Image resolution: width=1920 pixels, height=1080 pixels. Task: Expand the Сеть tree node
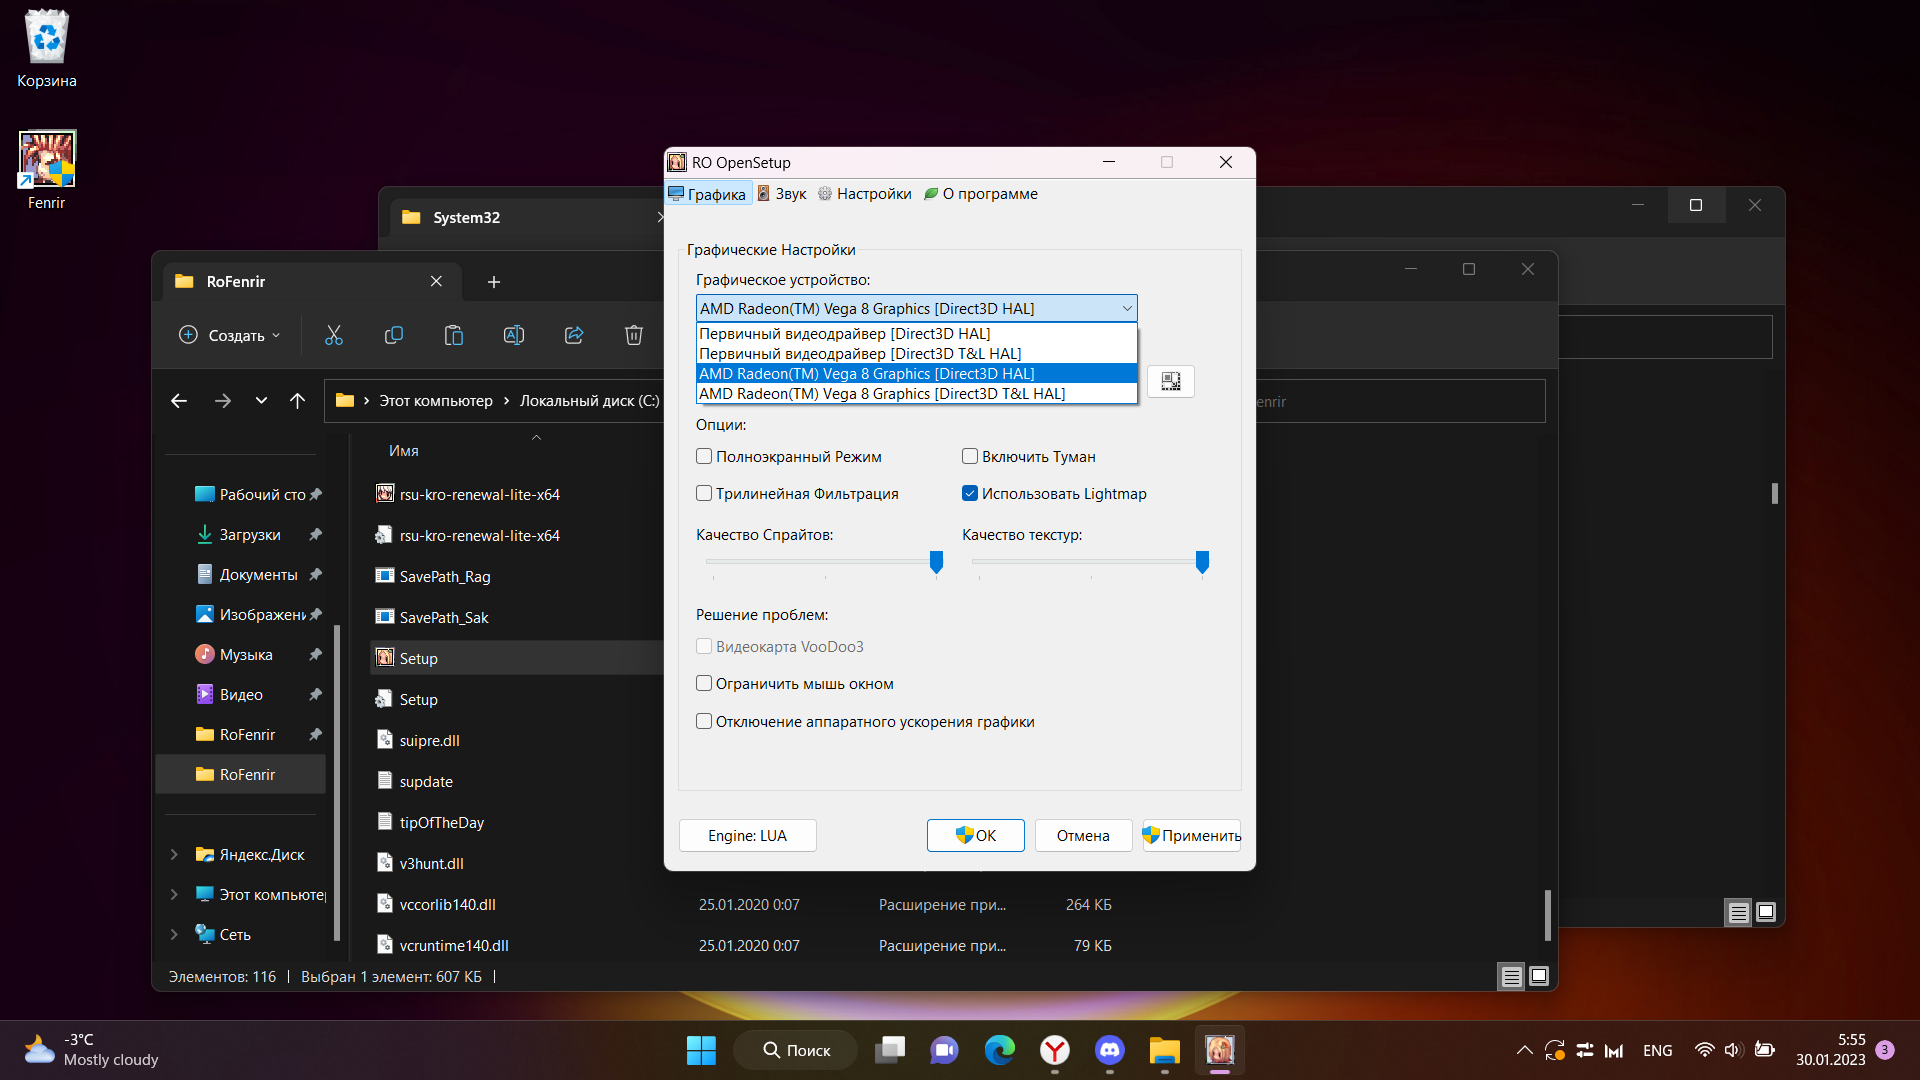[x=174, y=935]
